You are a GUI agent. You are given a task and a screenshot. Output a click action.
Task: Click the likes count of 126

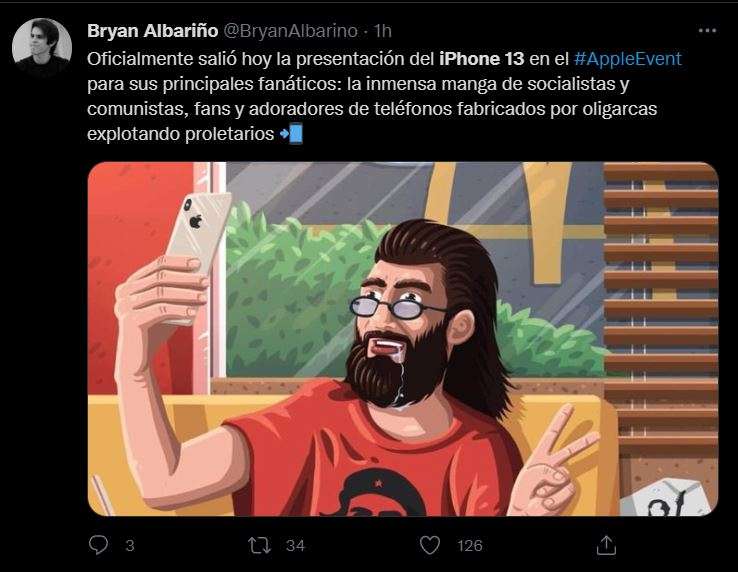pos(470,546)
